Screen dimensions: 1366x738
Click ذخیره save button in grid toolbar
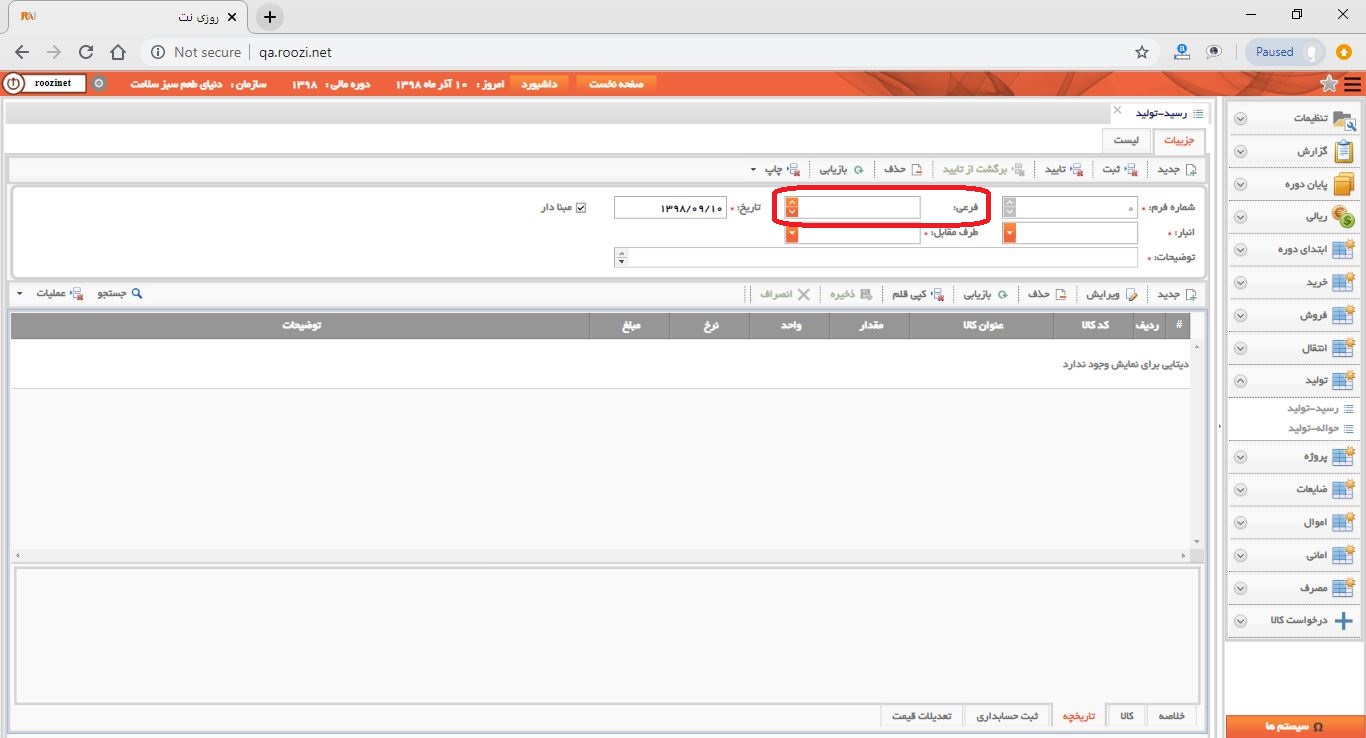[x=849, y=295]
